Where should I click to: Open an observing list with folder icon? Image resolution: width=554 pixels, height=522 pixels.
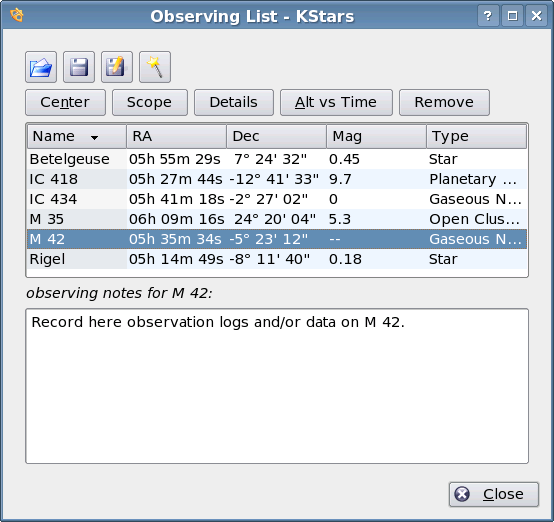click(41, 67)
